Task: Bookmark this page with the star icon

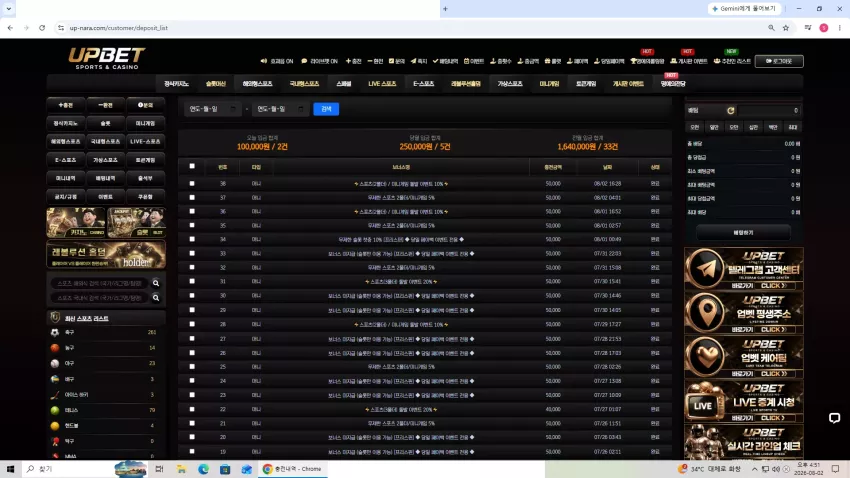Action: (785, 28)
